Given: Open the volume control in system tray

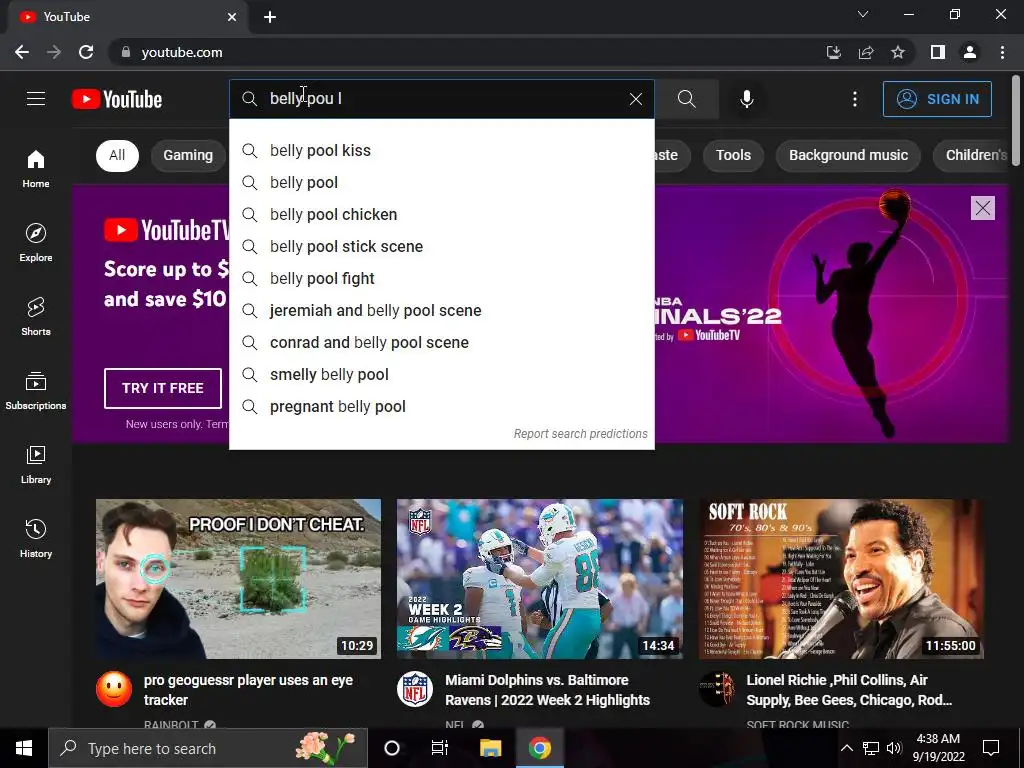Looking at the screenshot, I should point(894,748).
